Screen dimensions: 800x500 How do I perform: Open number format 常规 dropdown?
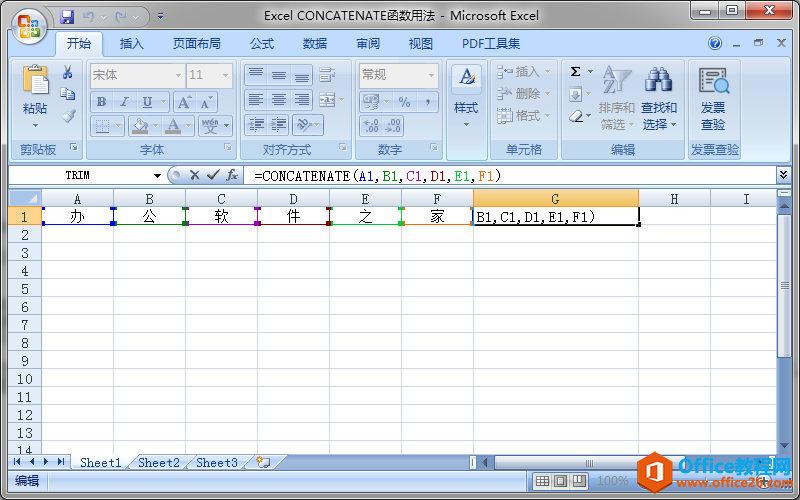tap(431, 75)
